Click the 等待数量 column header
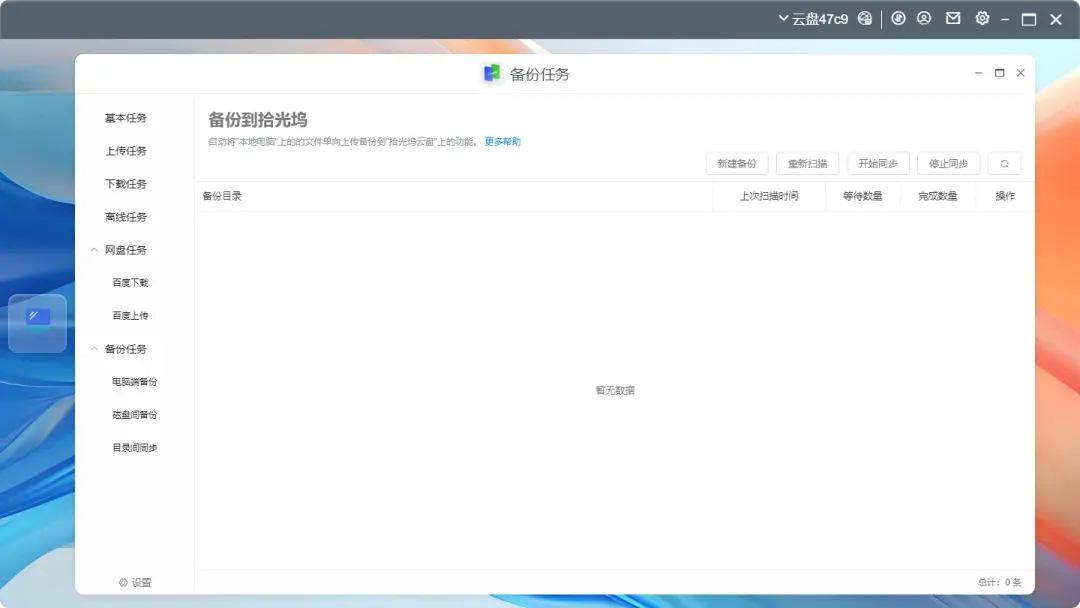 [x=862, y=196]
